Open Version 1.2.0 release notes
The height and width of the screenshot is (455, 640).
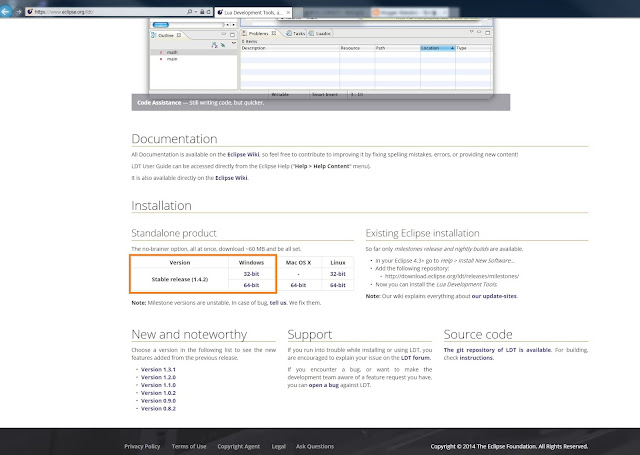coord(158,377)
